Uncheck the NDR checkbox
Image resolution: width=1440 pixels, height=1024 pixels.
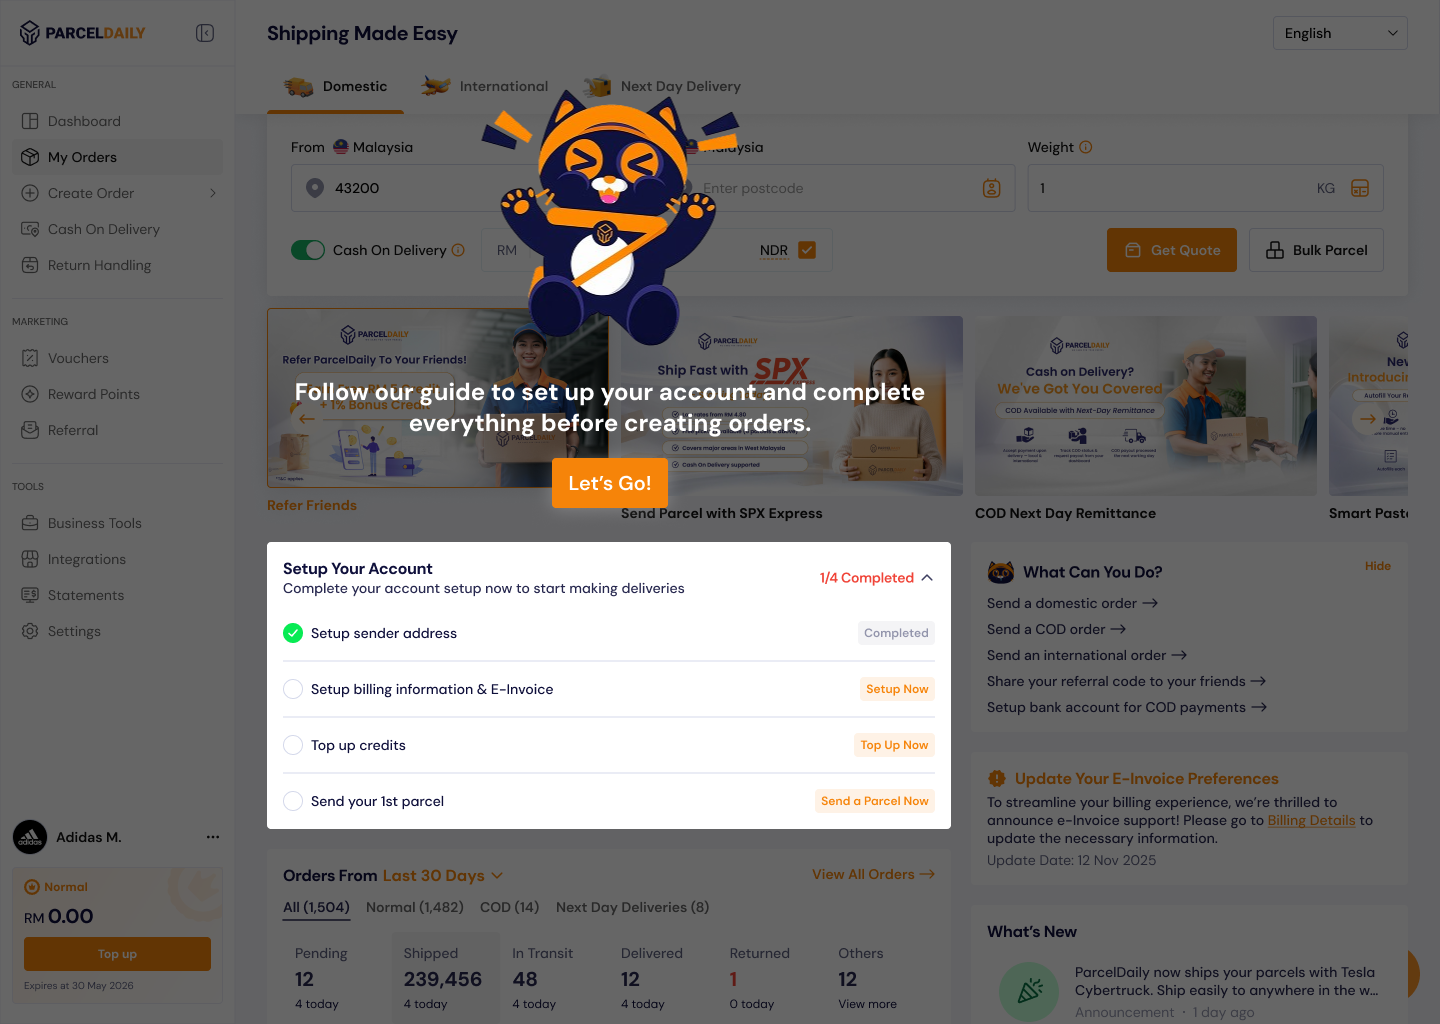(807, 250)
